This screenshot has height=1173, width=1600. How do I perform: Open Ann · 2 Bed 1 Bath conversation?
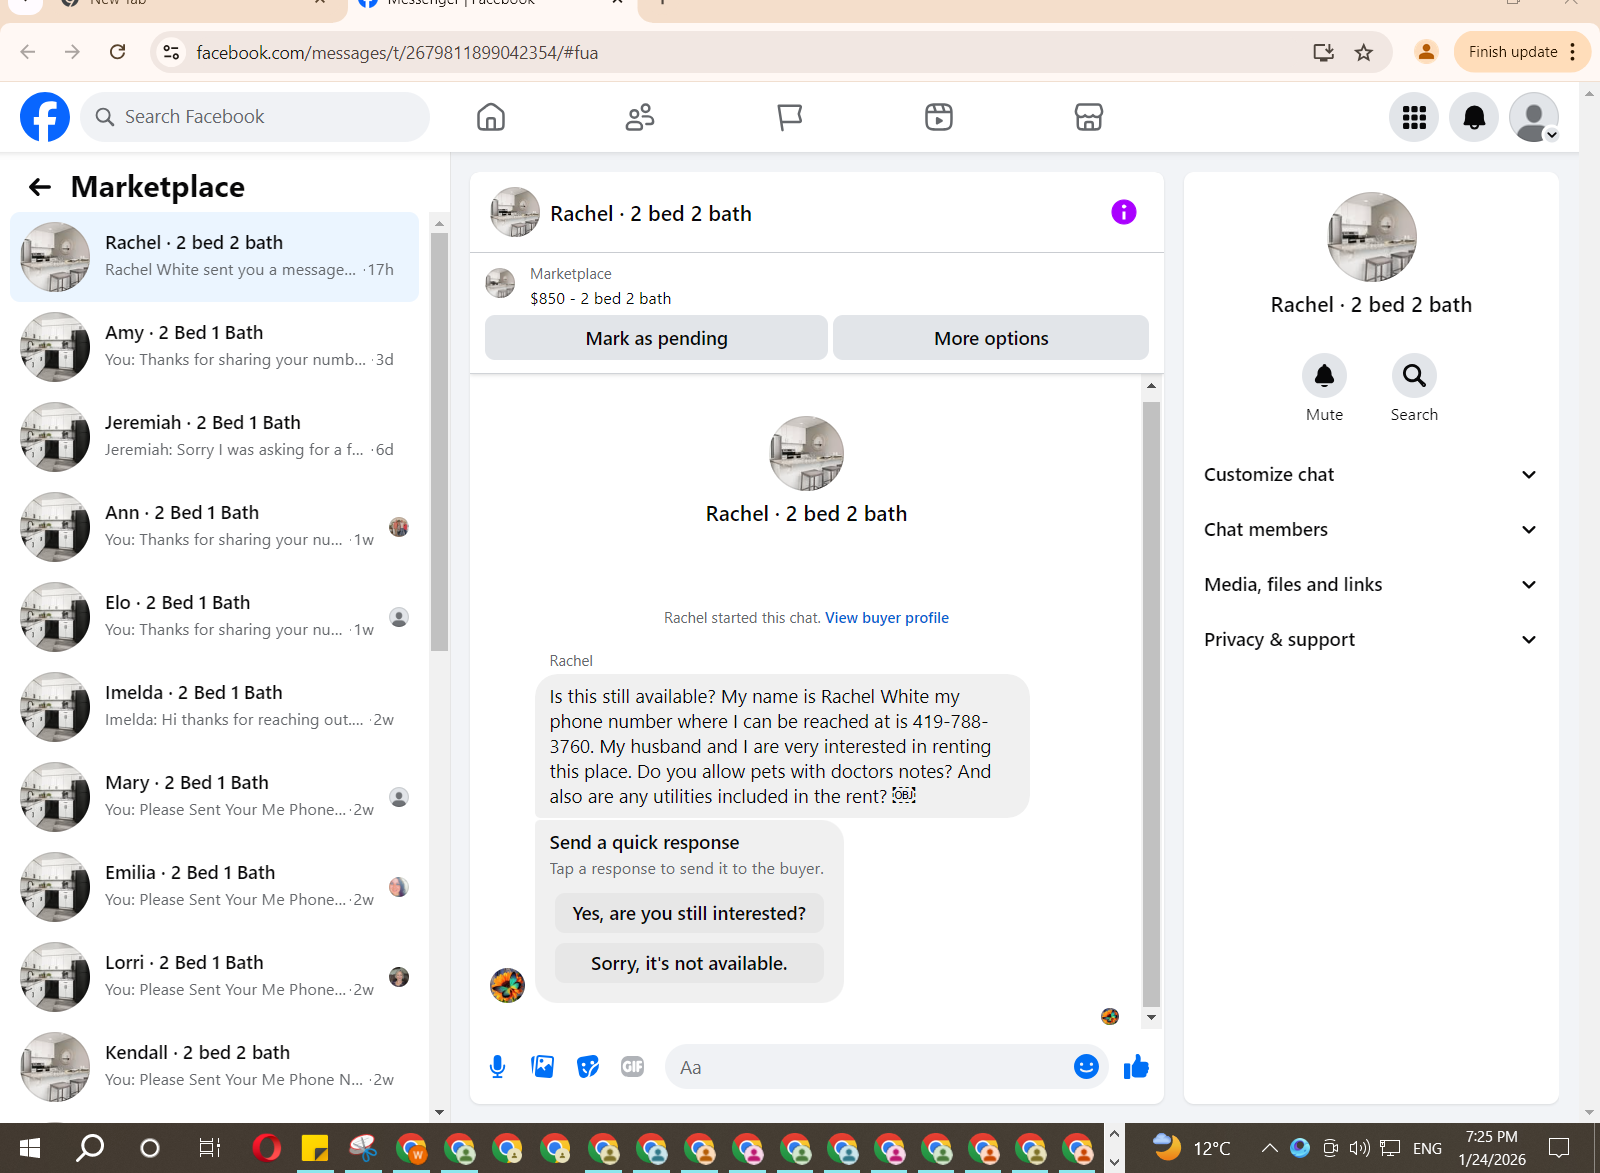click(x=215, y=527)
